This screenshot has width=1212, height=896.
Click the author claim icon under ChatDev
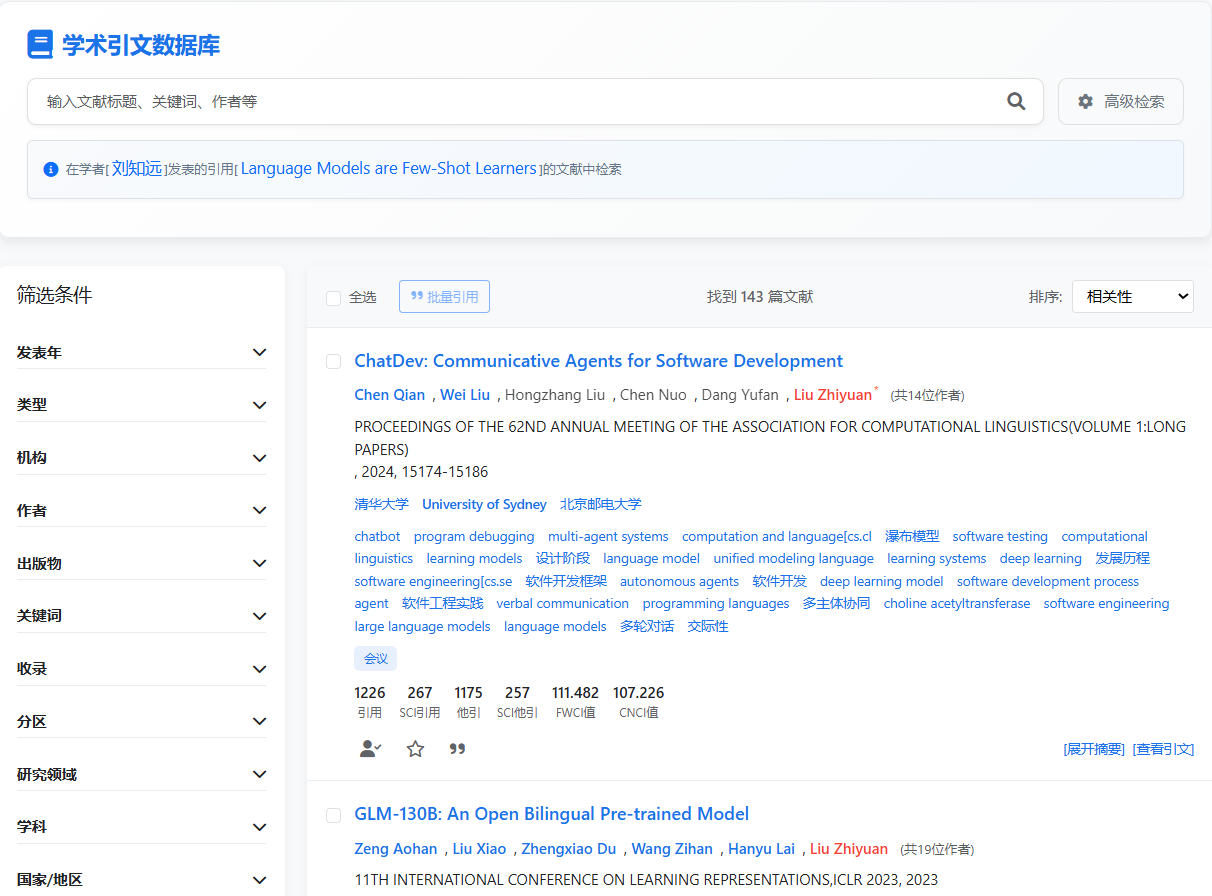(370, 748)
